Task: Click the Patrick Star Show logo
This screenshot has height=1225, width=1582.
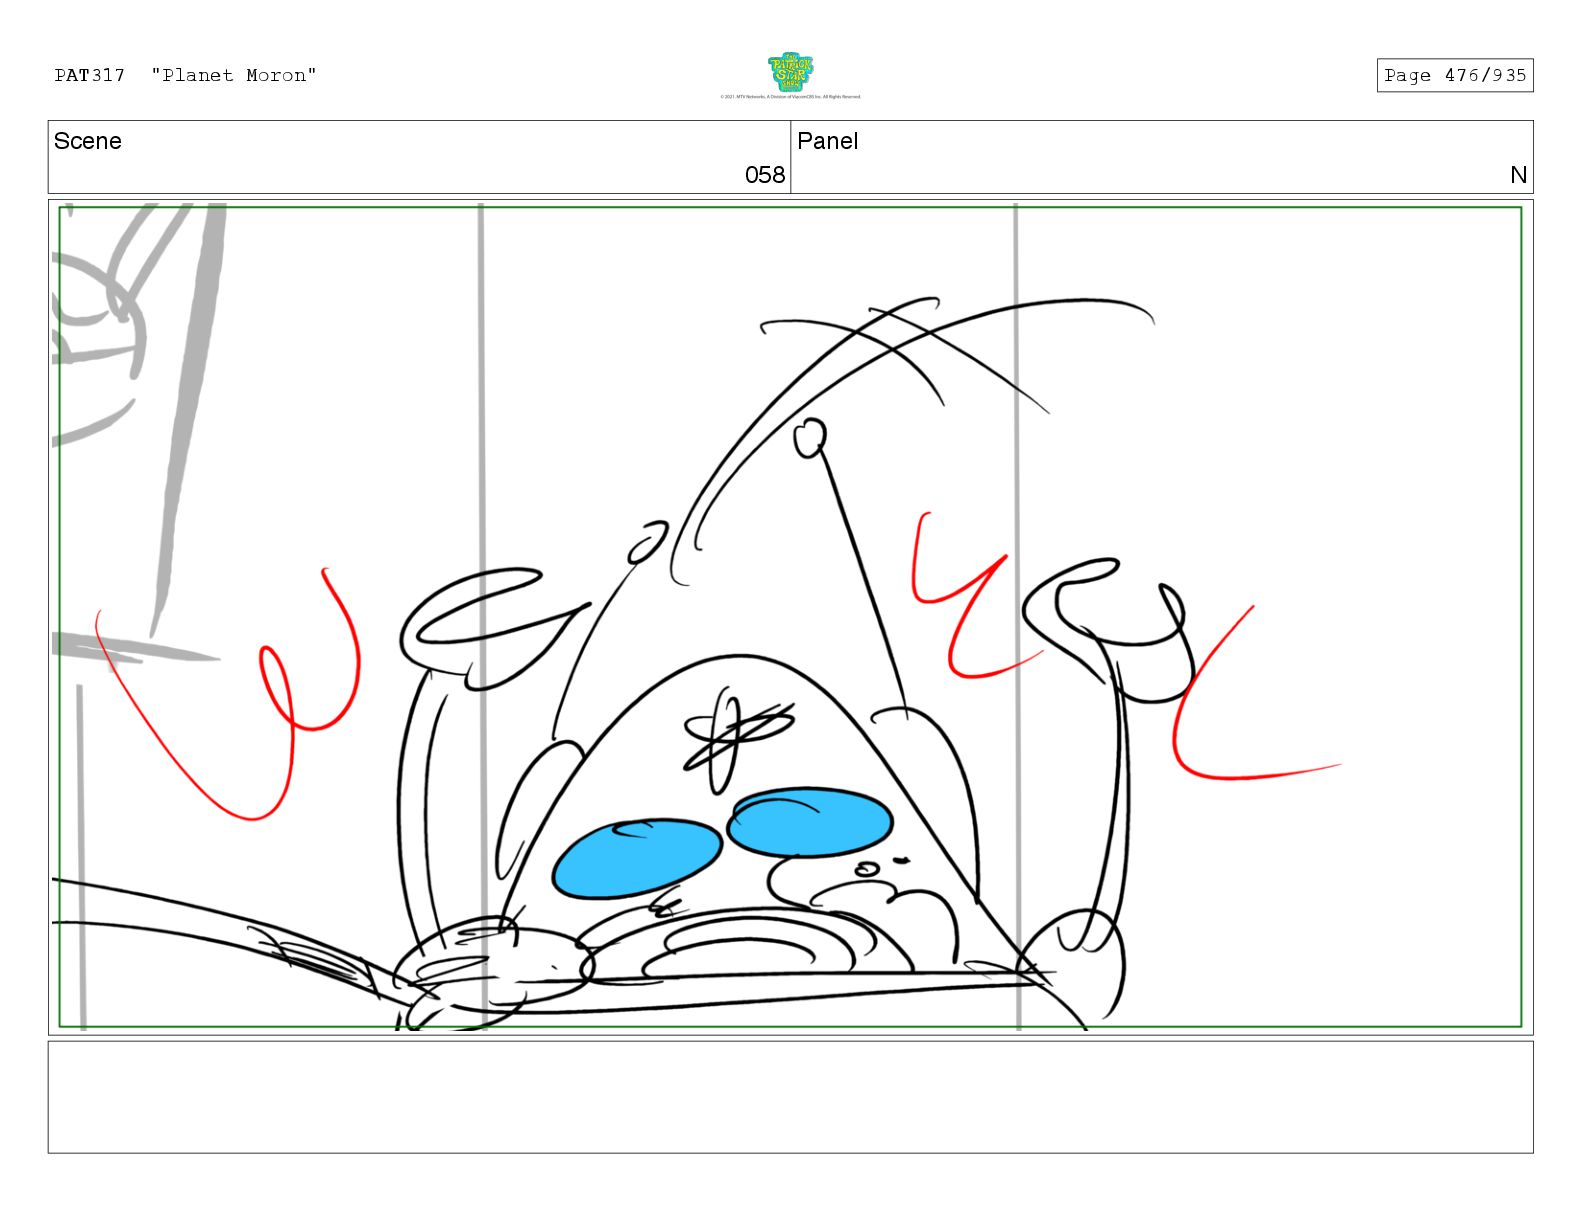Action: [790, 72]
